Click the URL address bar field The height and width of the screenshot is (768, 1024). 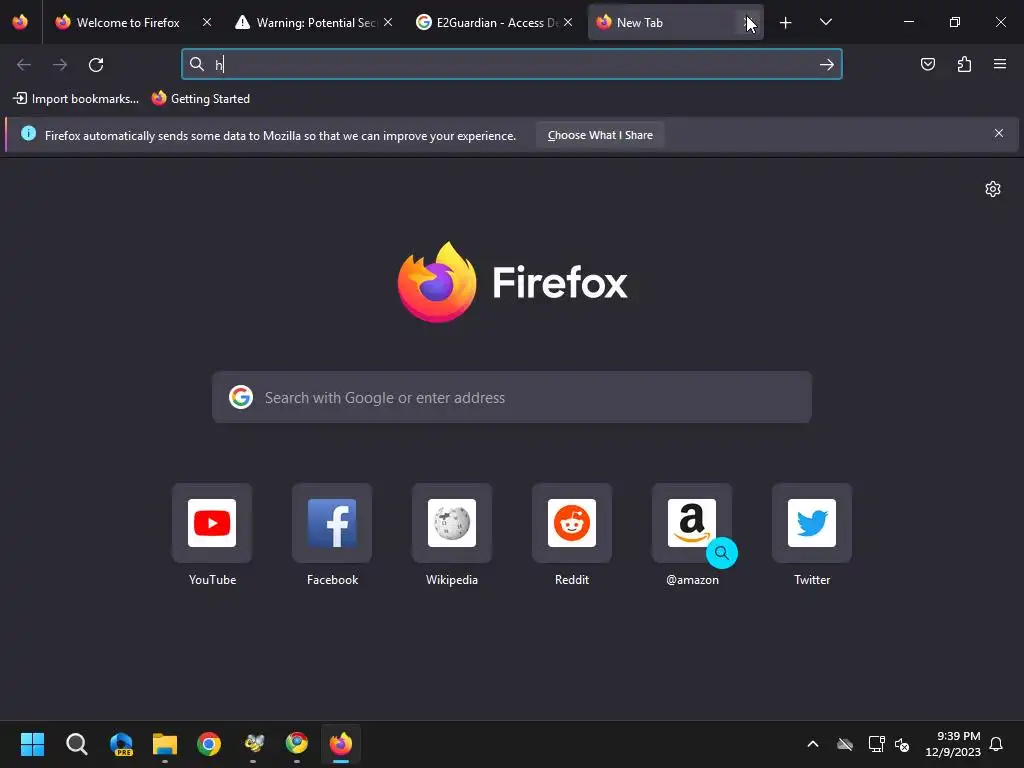click(511, 64)
